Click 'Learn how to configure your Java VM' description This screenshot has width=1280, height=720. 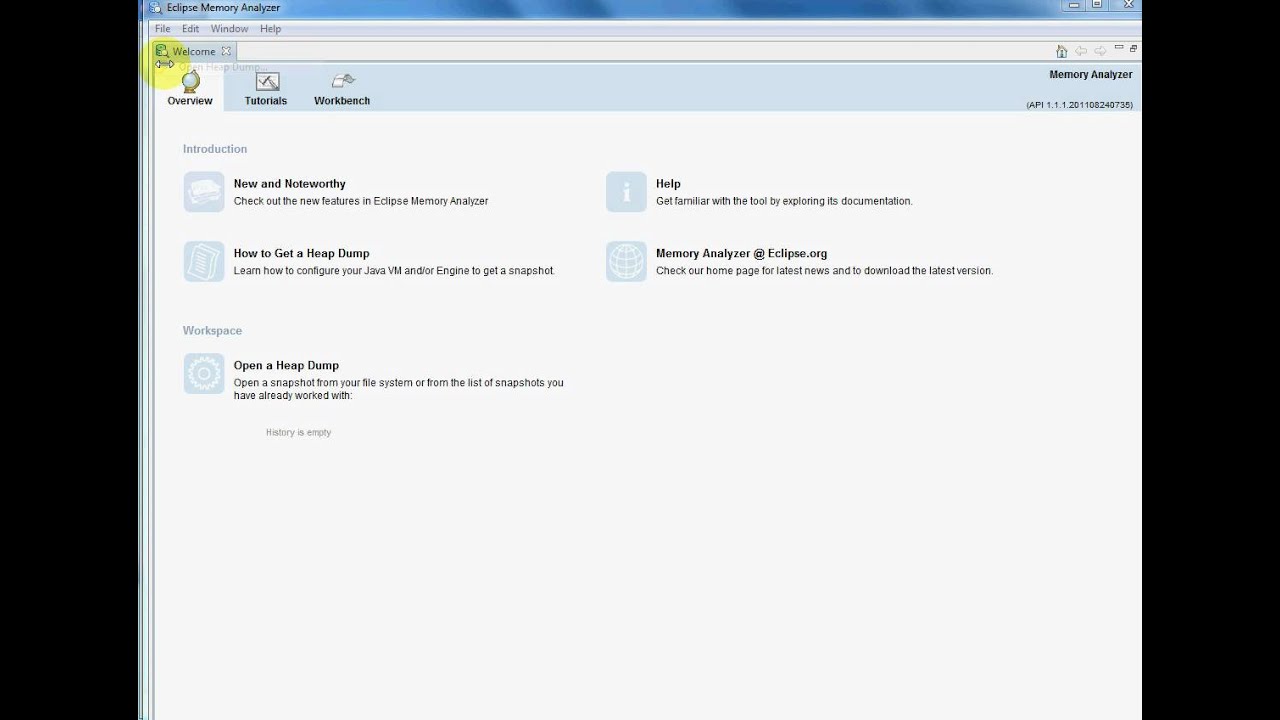[394, 271]
